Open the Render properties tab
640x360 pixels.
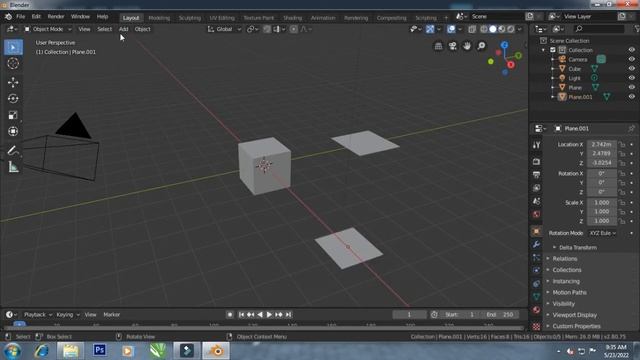coord(536,162)
